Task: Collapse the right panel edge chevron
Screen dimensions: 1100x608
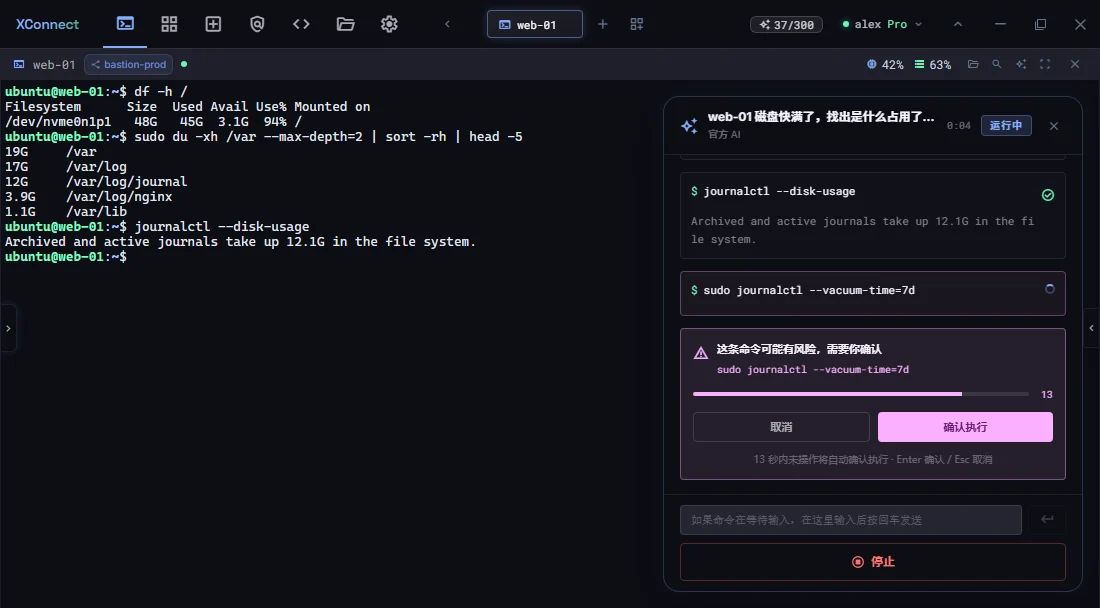Action: [1092, 328]
